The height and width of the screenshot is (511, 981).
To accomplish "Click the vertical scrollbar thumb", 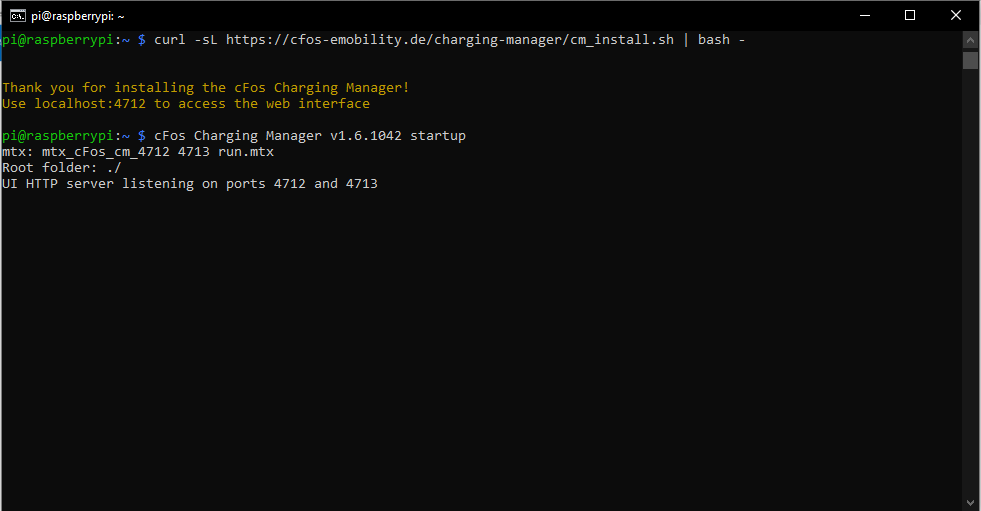I will [970, 60].
